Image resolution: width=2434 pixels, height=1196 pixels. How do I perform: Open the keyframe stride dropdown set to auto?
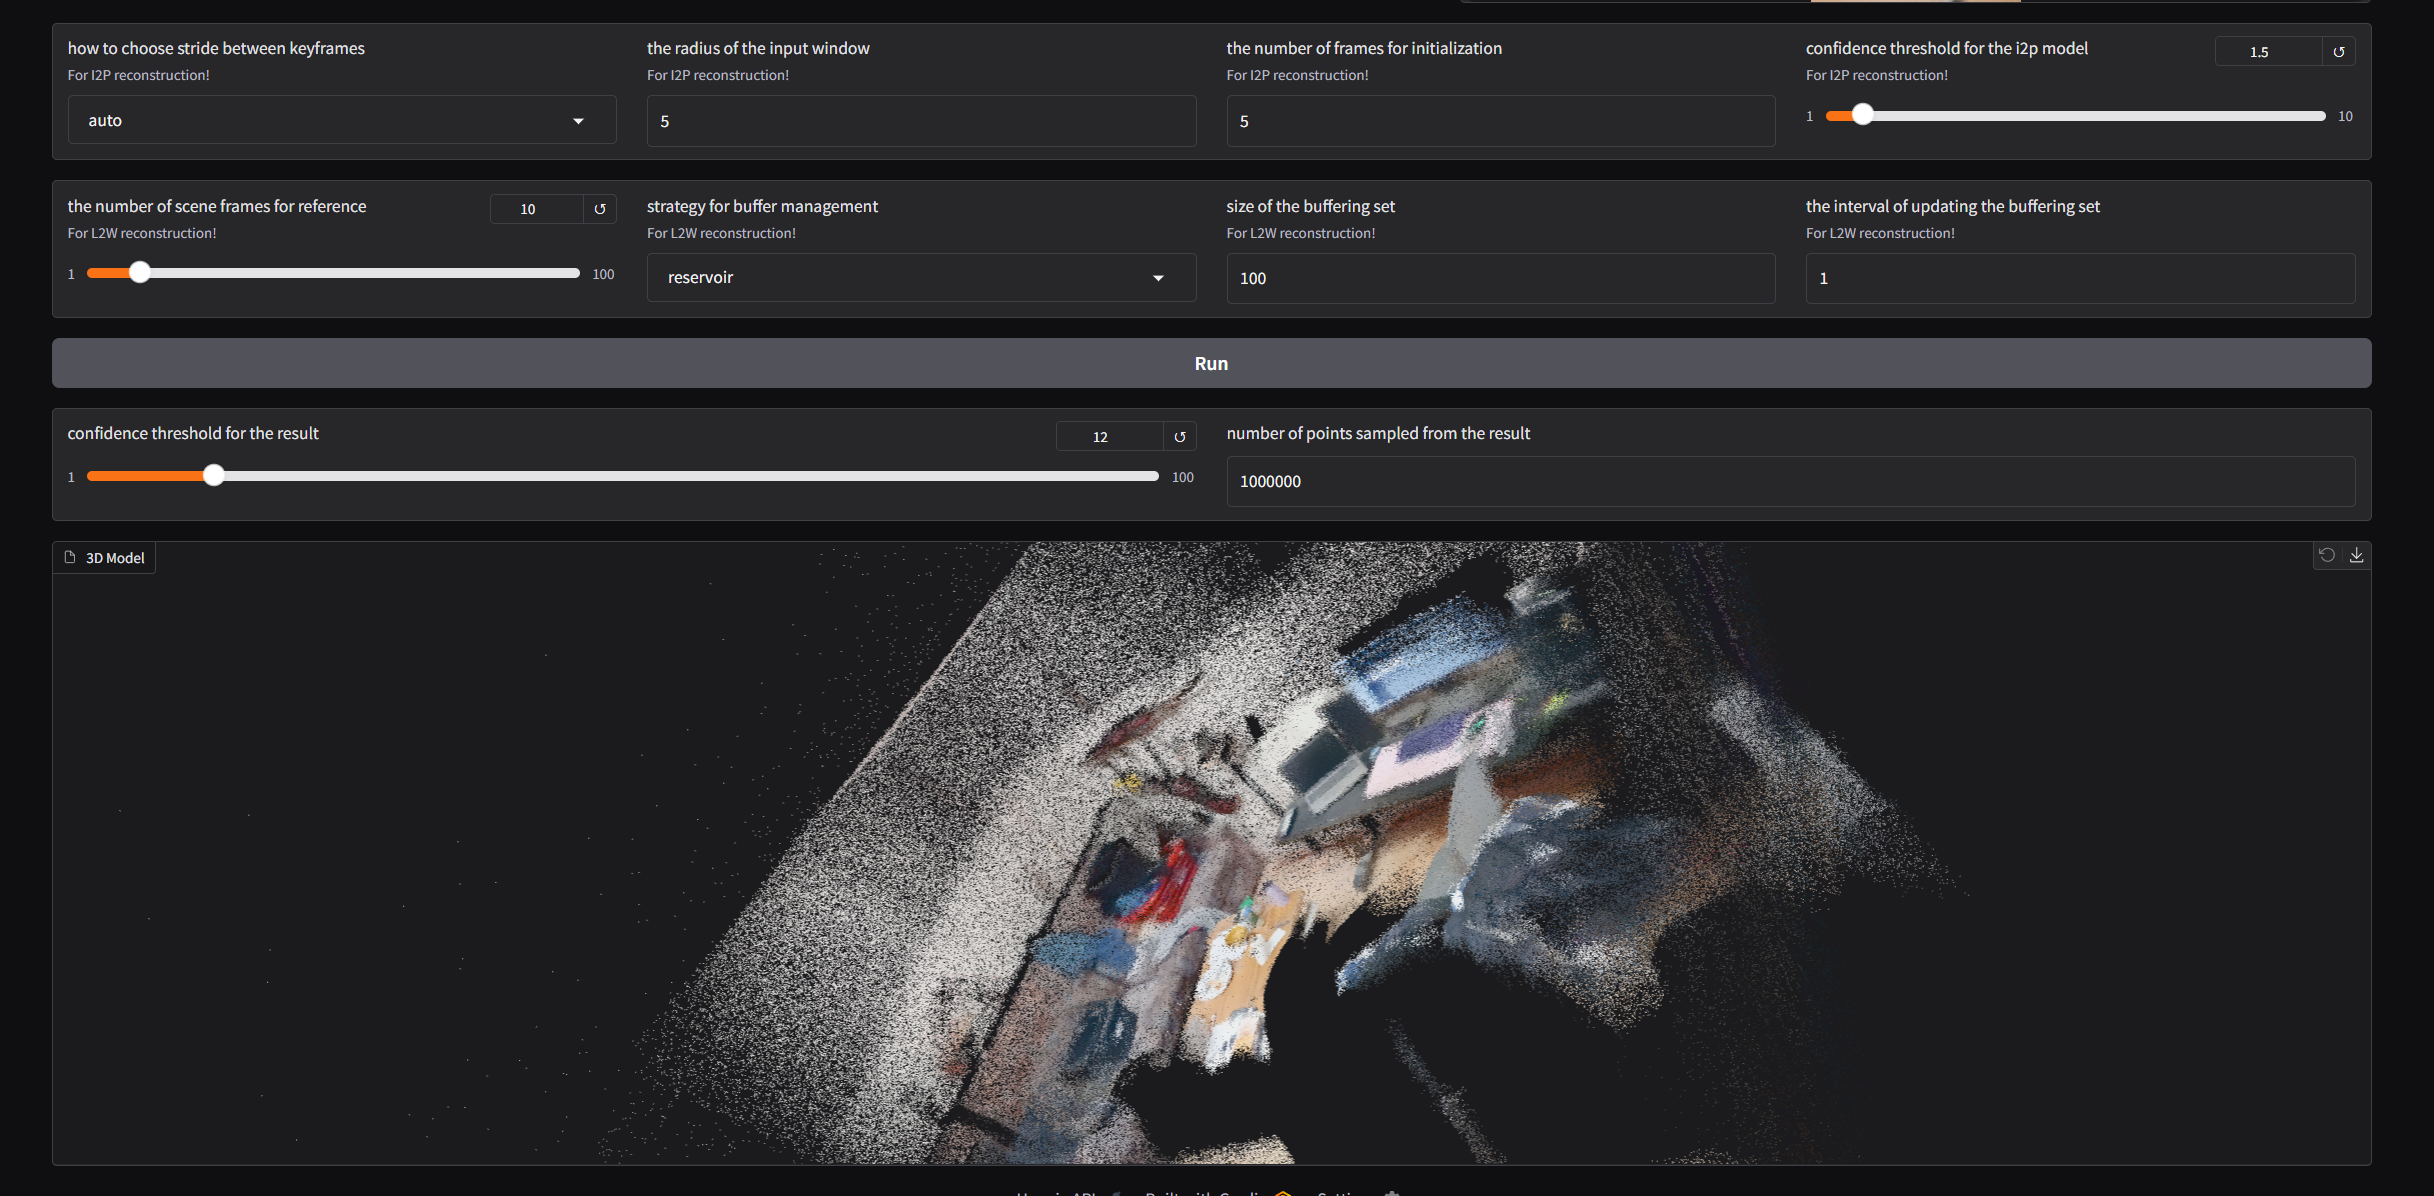pyautogui.click(x=342, y=120)
